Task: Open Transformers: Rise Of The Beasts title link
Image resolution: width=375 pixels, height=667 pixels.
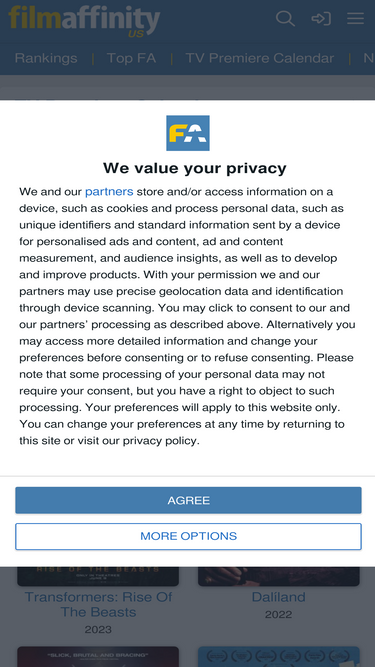Action: click(98, 604)
